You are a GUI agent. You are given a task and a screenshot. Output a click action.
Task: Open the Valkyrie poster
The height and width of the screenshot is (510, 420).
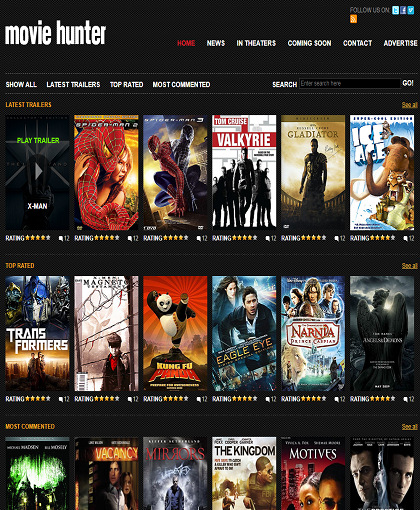244,173
